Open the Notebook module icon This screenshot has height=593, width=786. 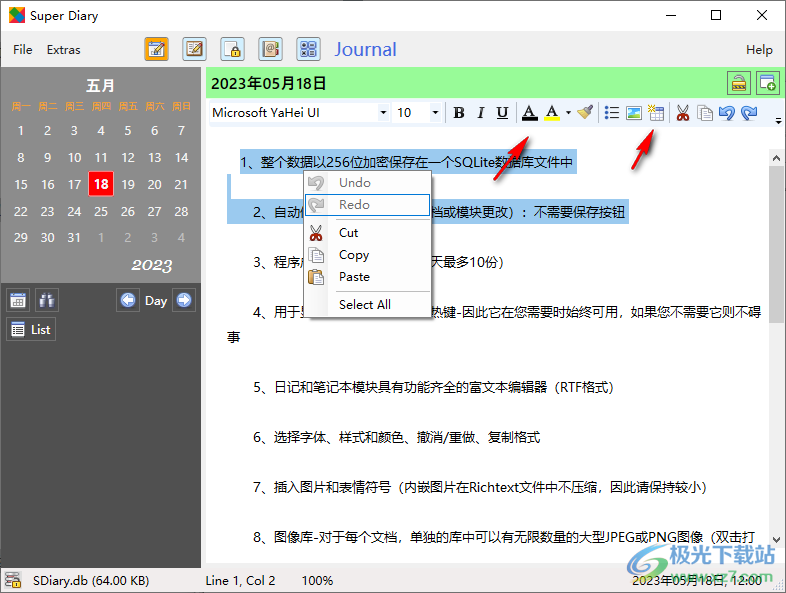pos(194,49)
